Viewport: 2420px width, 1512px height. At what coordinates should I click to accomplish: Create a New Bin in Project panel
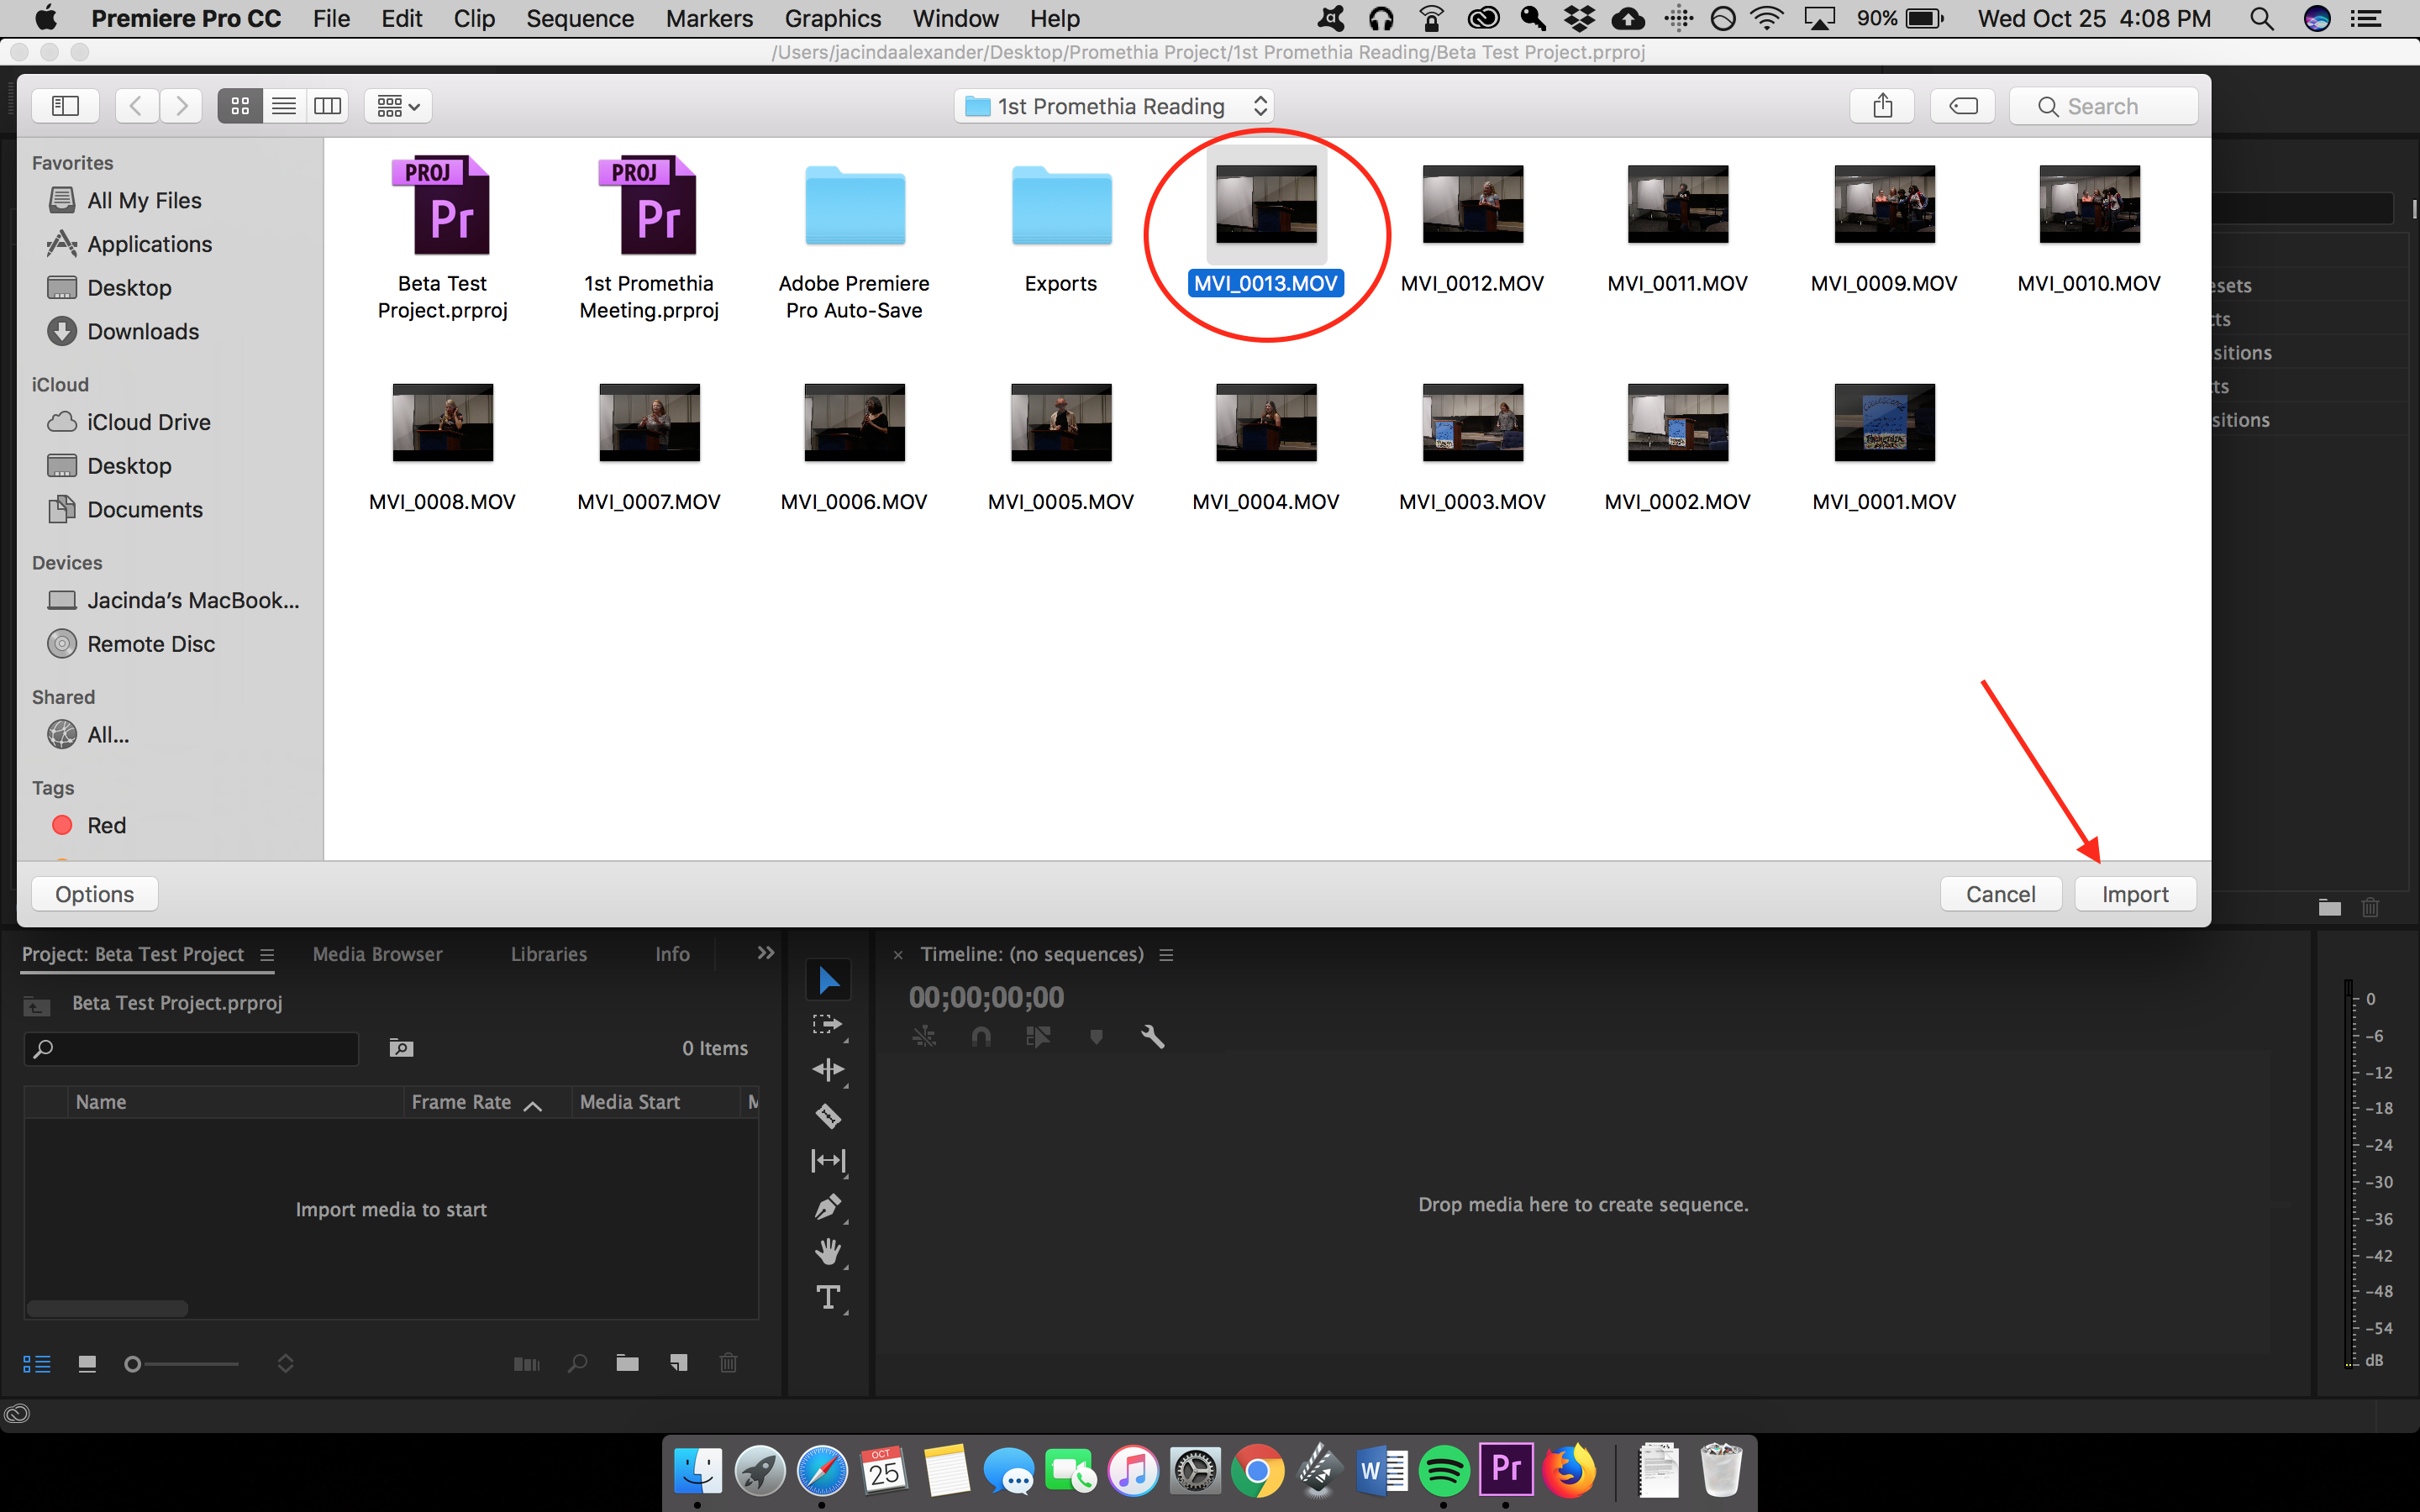627,1363
